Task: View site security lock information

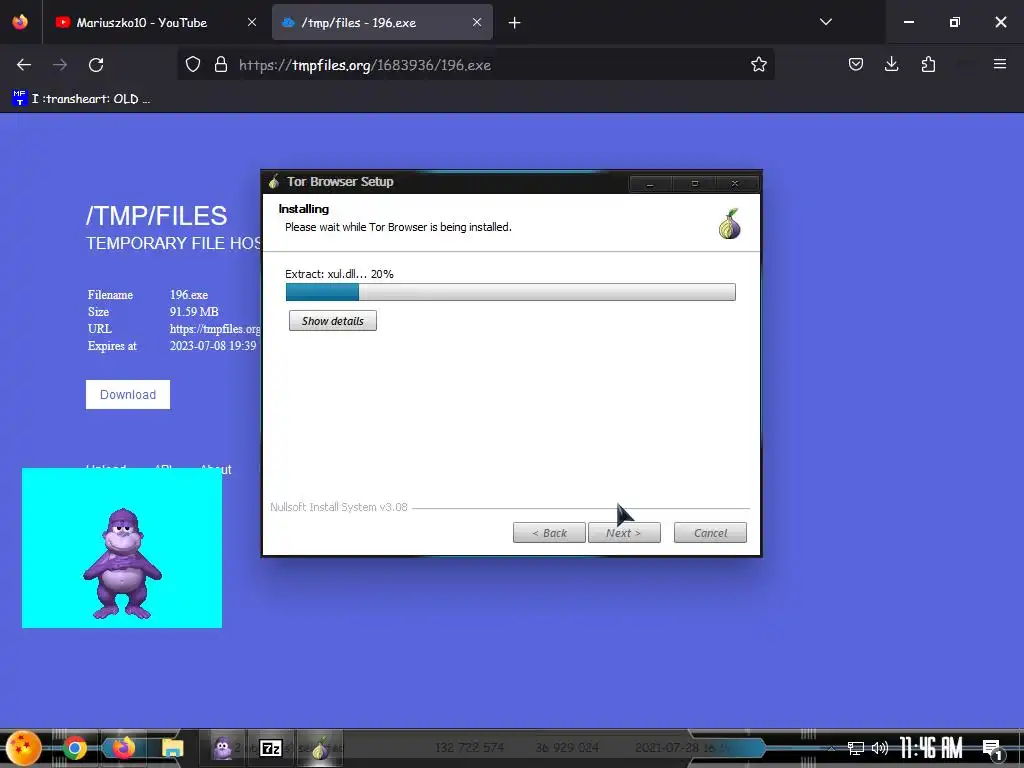Action: tap(221, 65)
